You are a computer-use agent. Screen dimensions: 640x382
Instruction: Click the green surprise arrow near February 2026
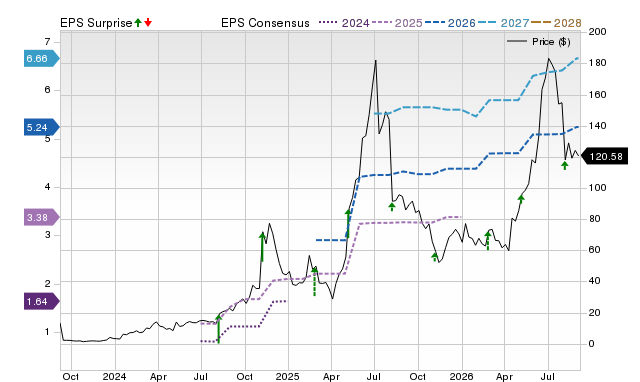pos(488,240)
